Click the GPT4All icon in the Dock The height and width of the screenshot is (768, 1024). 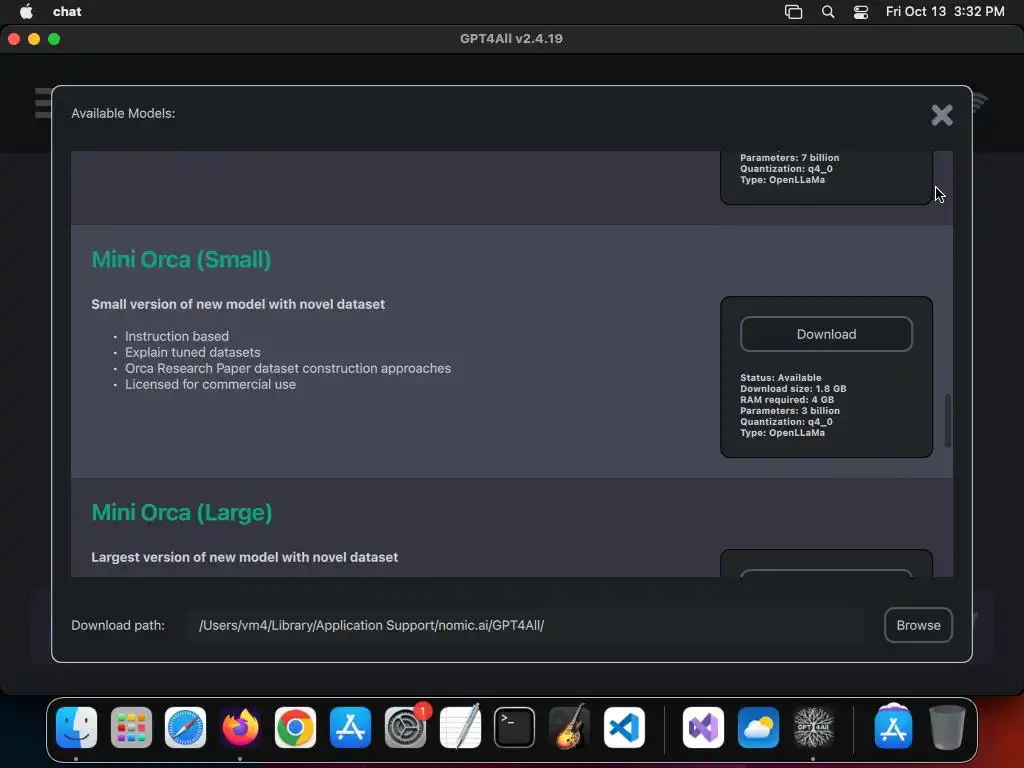point(813,728)
